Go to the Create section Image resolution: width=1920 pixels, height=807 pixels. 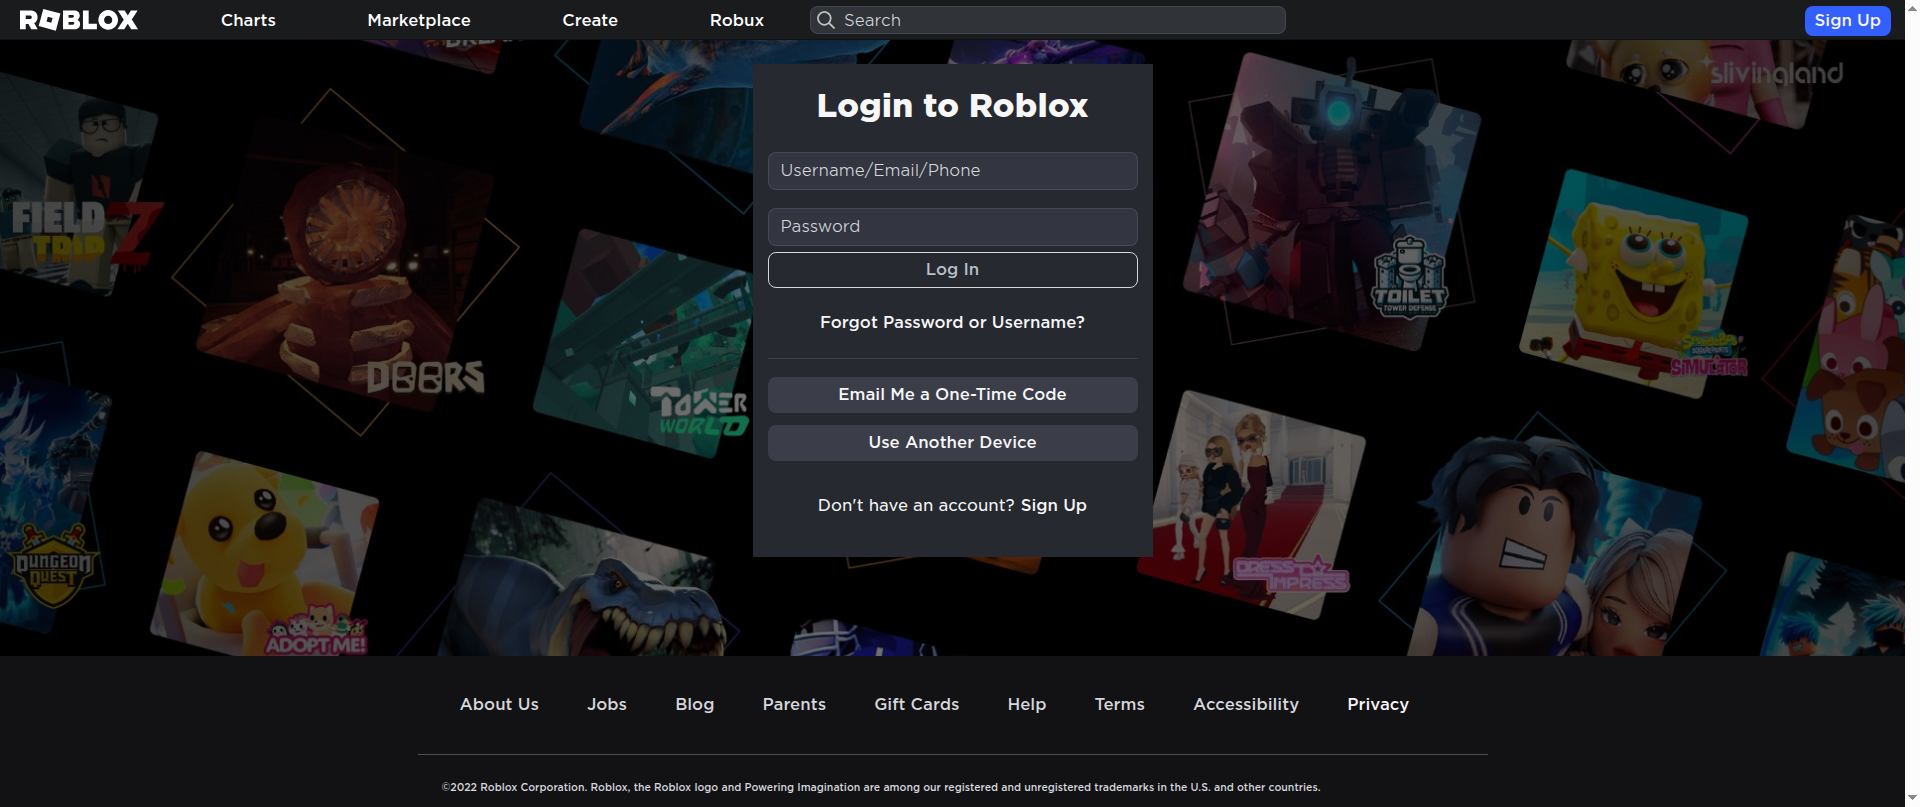[590, 20]
